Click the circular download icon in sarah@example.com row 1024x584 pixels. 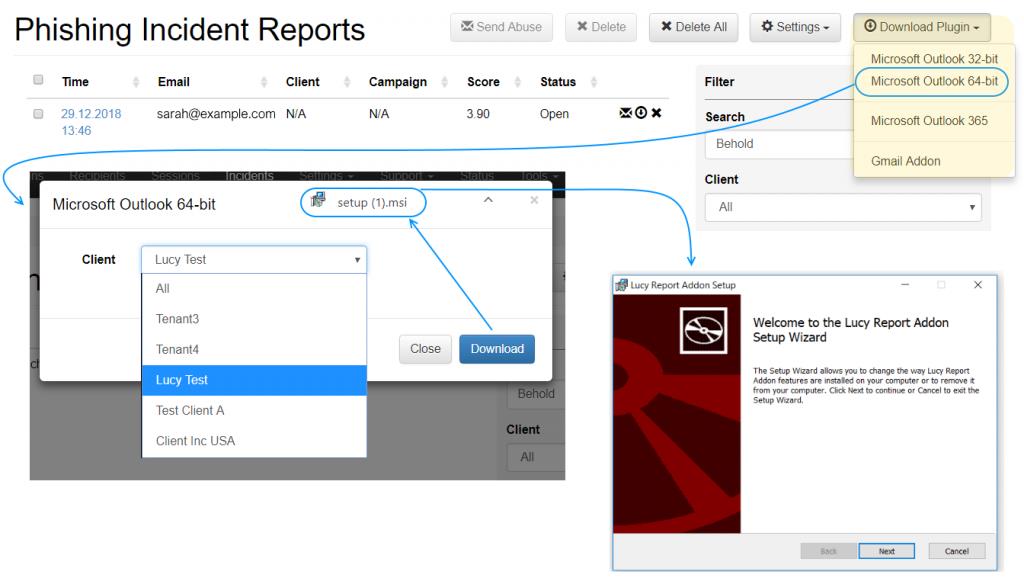click(x=641, y=113)
